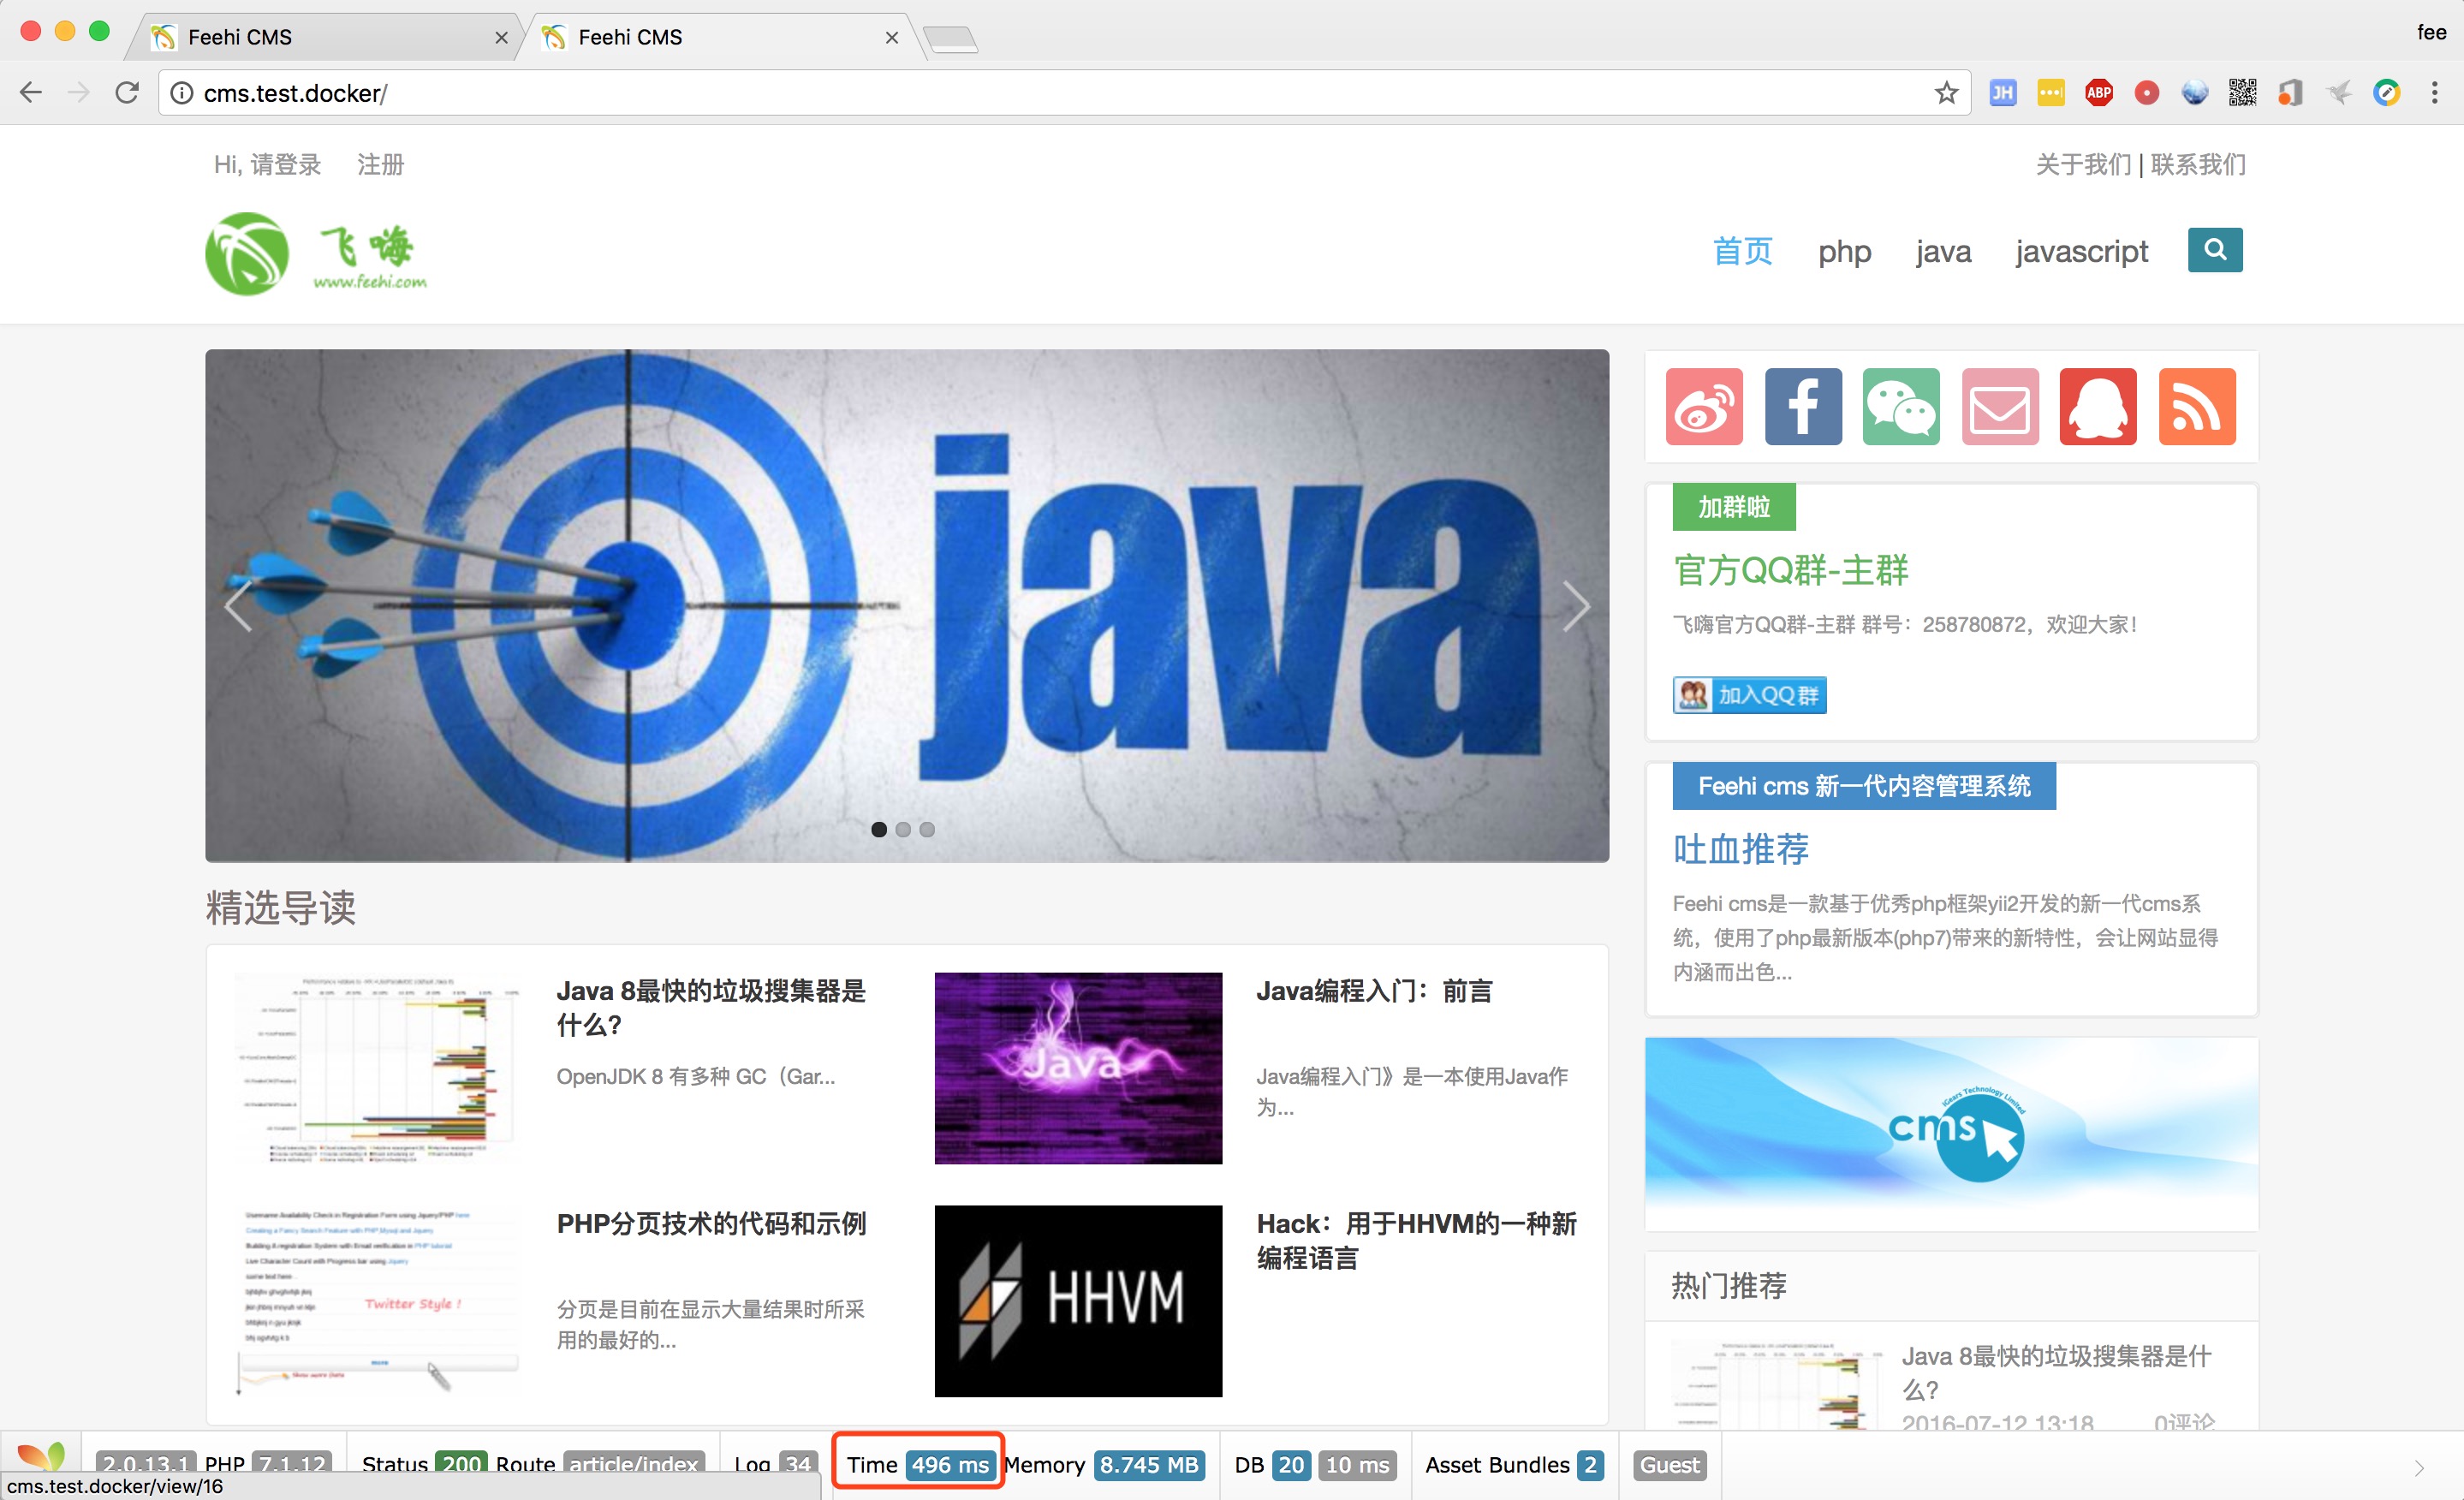The image size is (2464, 1500).
Task: Click the 首页 home tab
Action: tap(1739, 250)
